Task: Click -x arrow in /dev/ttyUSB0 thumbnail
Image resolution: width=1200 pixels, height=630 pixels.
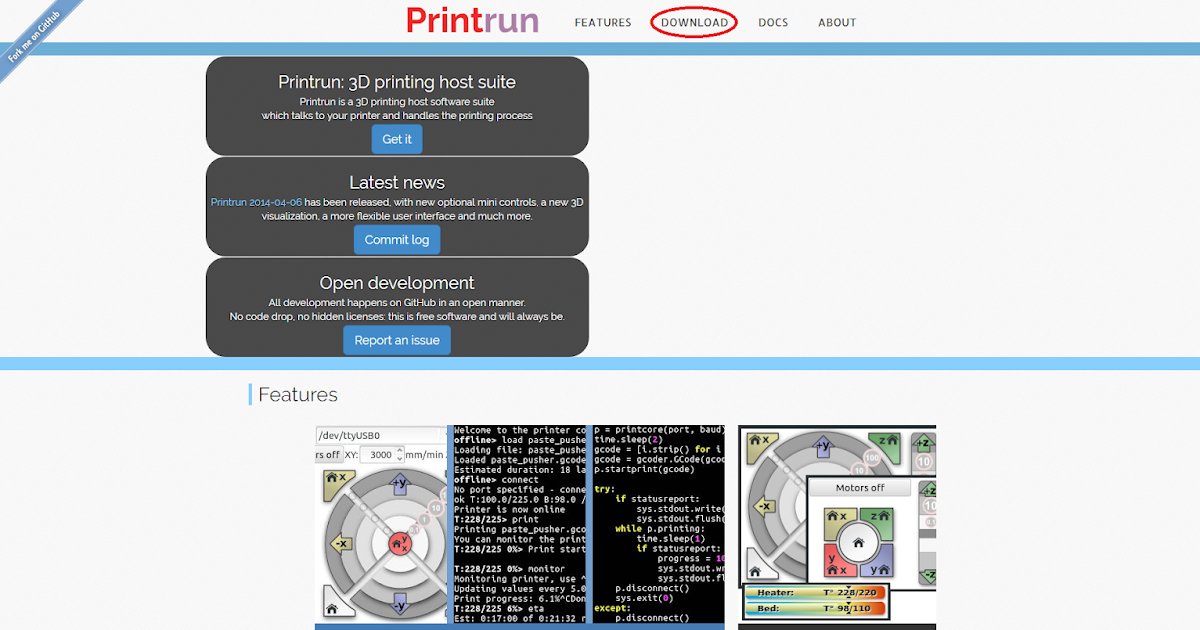Action: click(341, 544)
